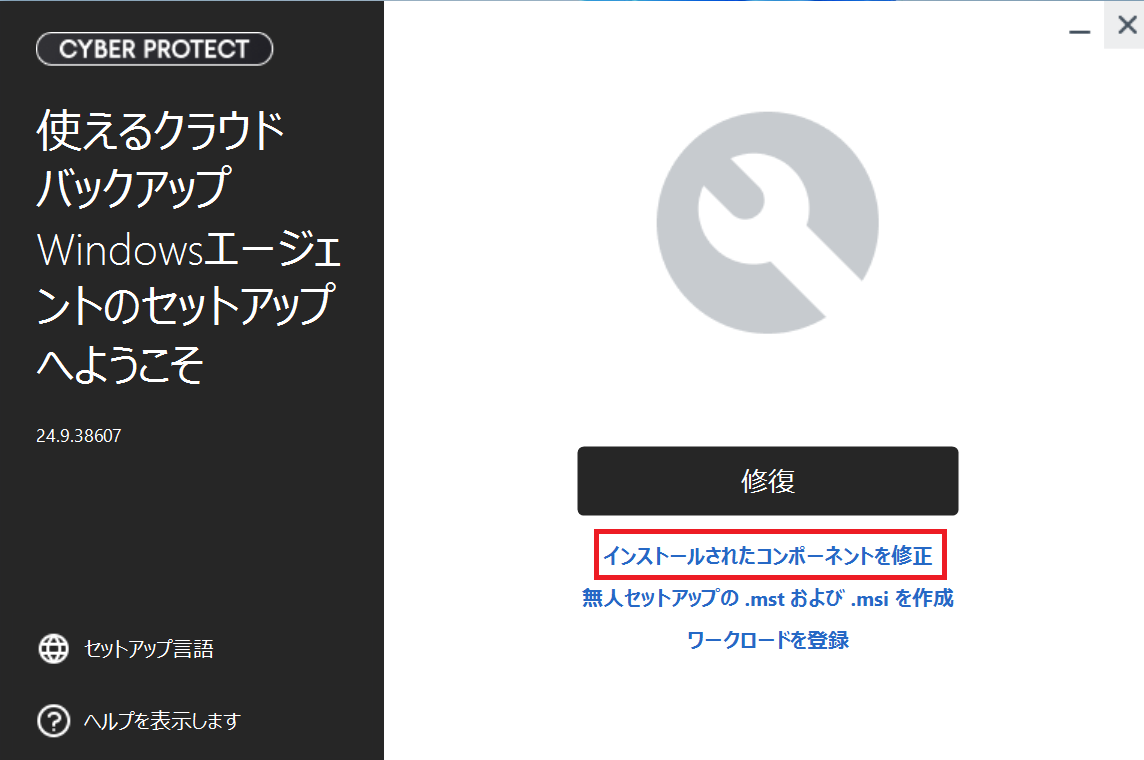Click the CYBER PROTECT logo badge
The width and height of the screenshot is (1144, 760).
155,49
